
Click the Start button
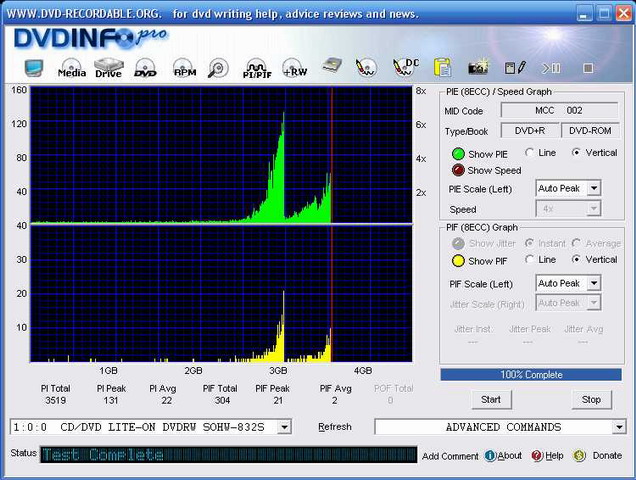tap(491, 400)
